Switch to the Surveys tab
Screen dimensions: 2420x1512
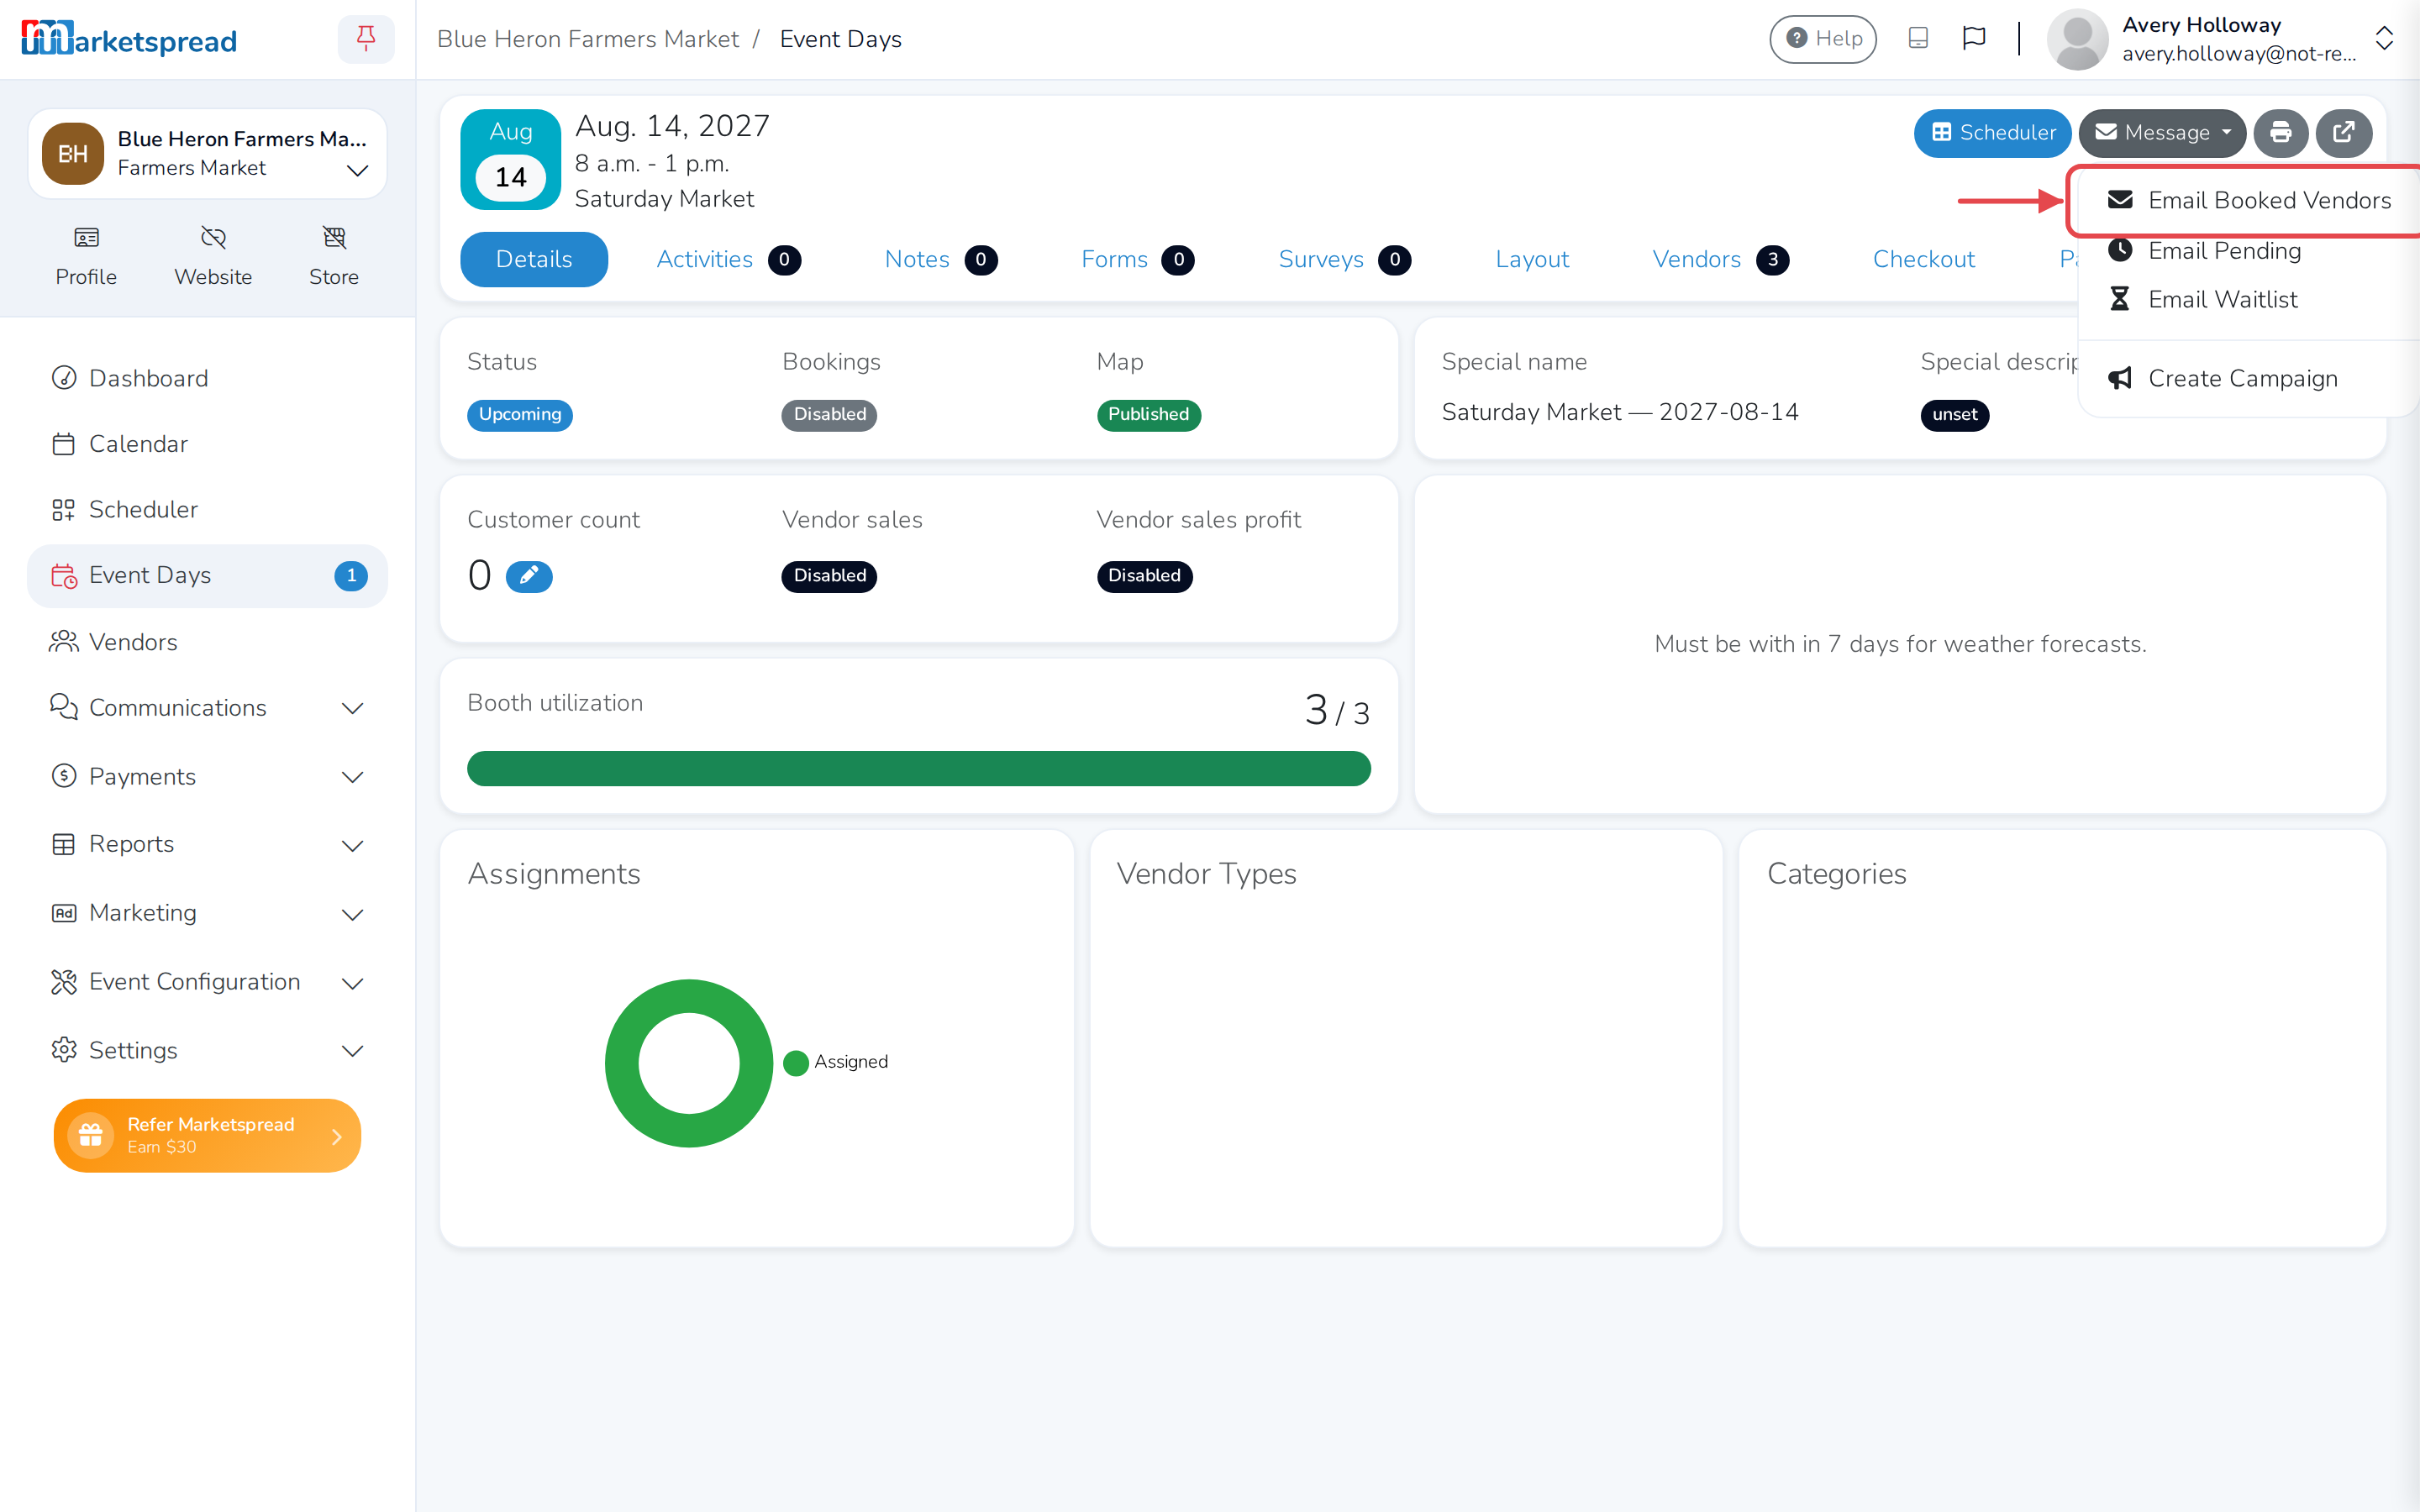pos(1344,260)
